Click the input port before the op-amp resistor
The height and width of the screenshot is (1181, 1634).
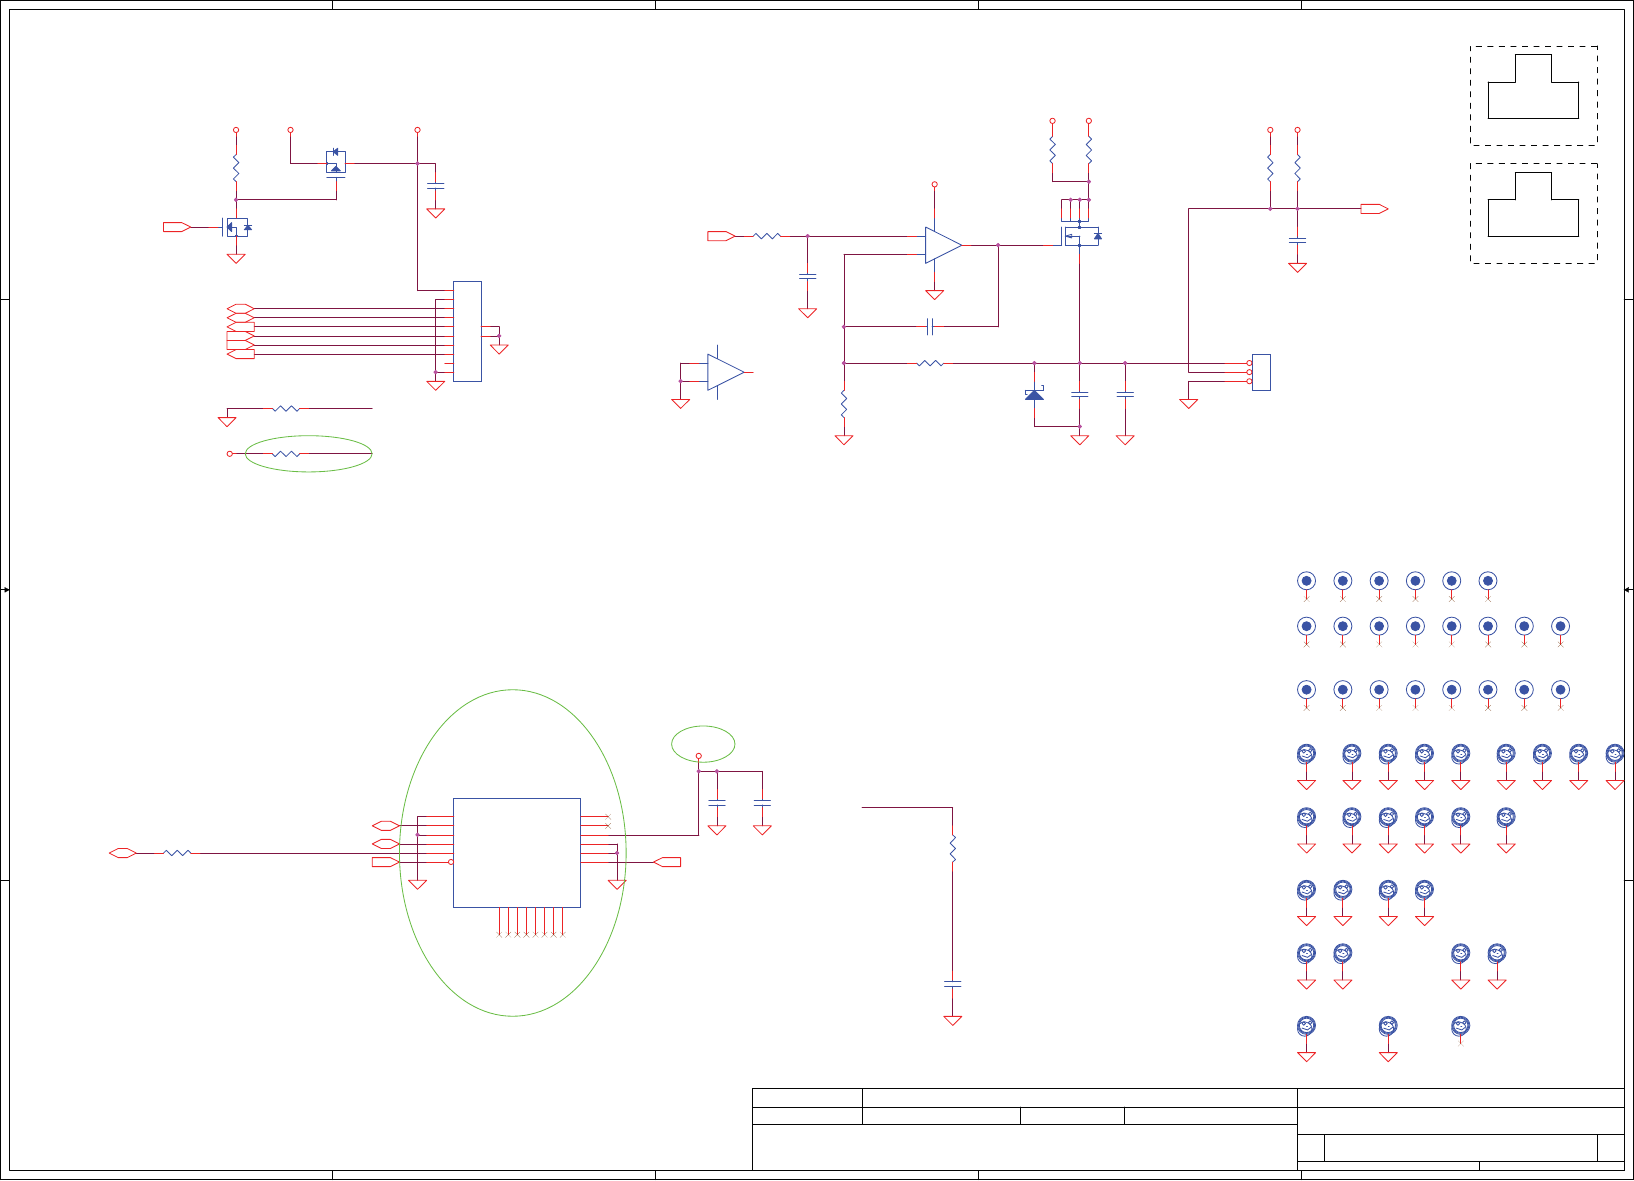[721, 236]
